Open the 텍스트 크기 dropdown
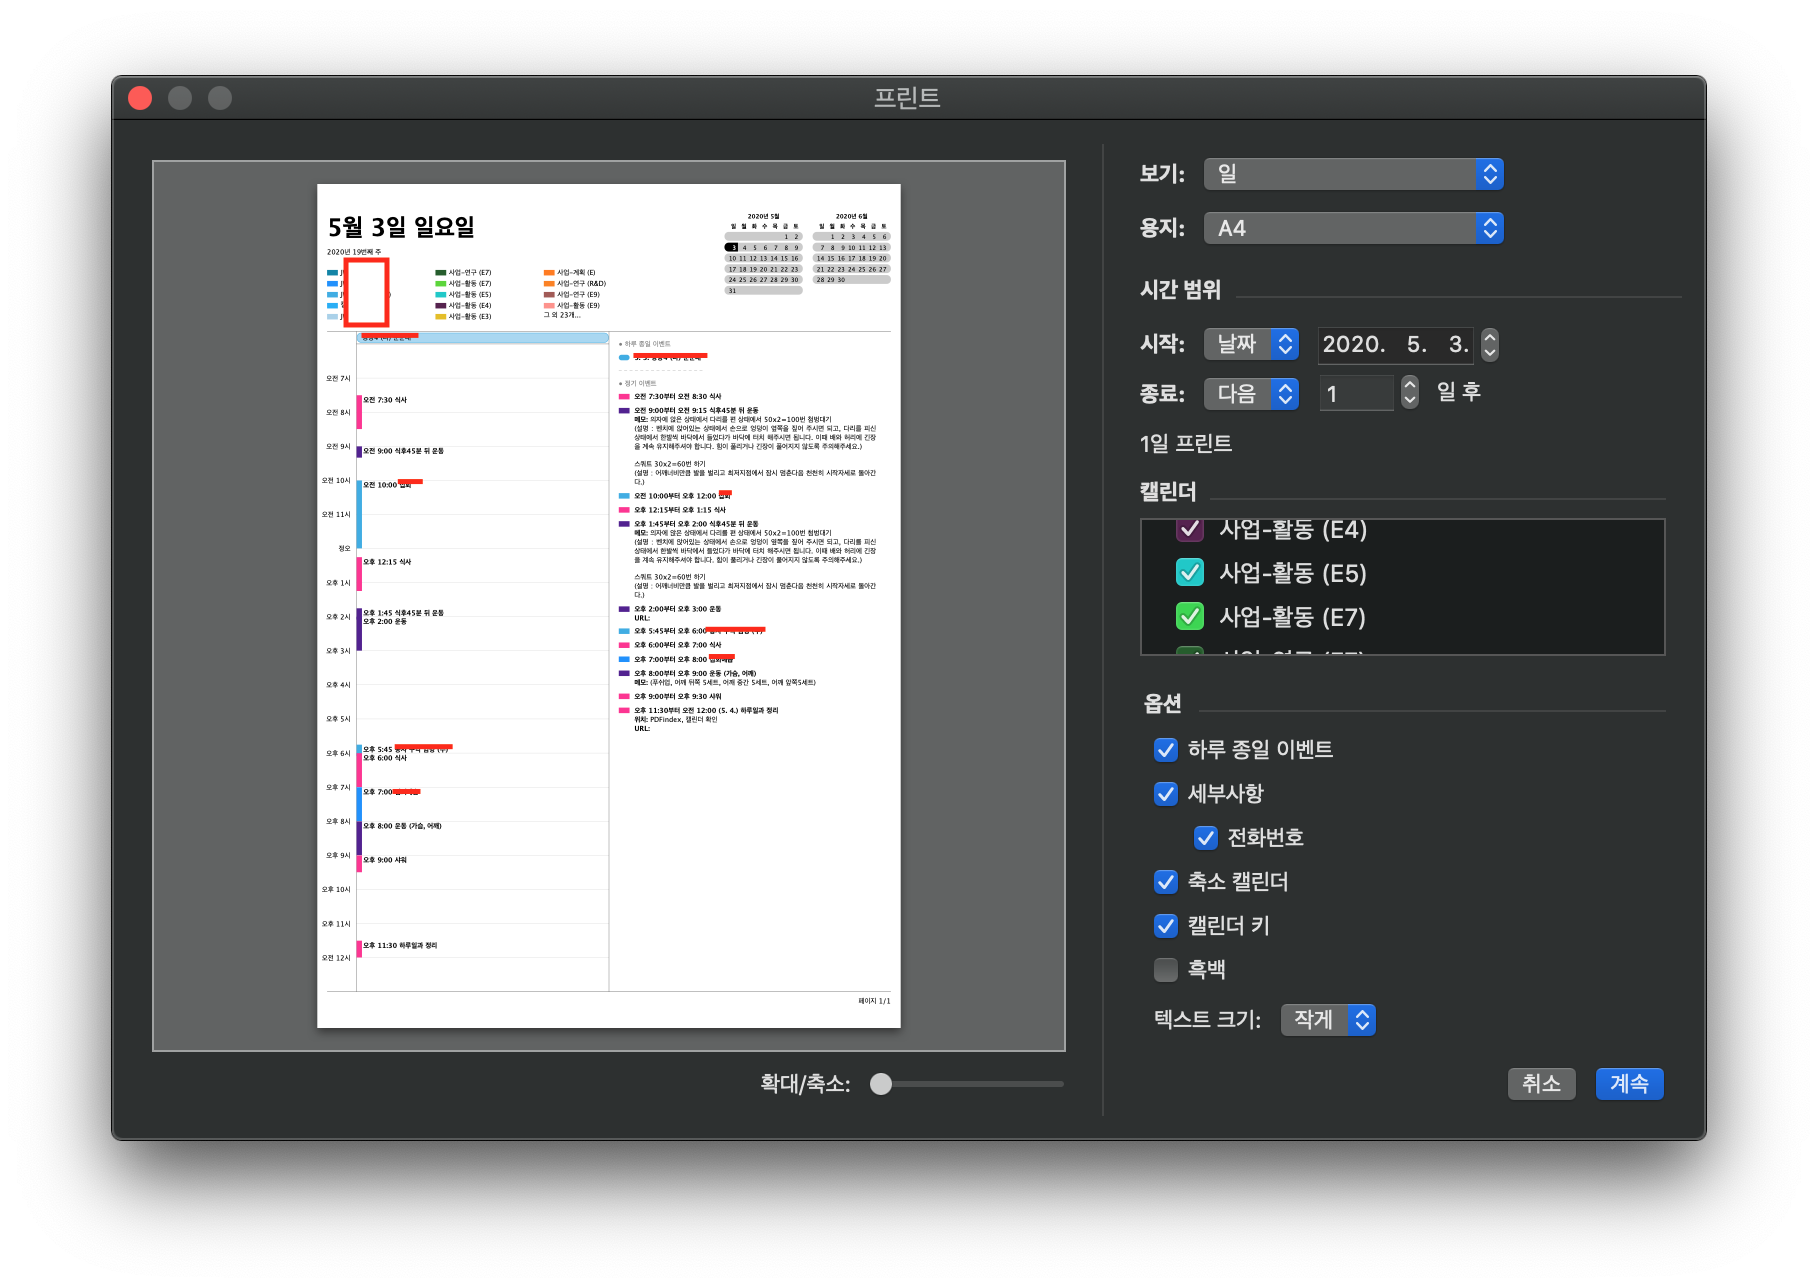This screenshot has width=1818, height=1288. 1328,1019
